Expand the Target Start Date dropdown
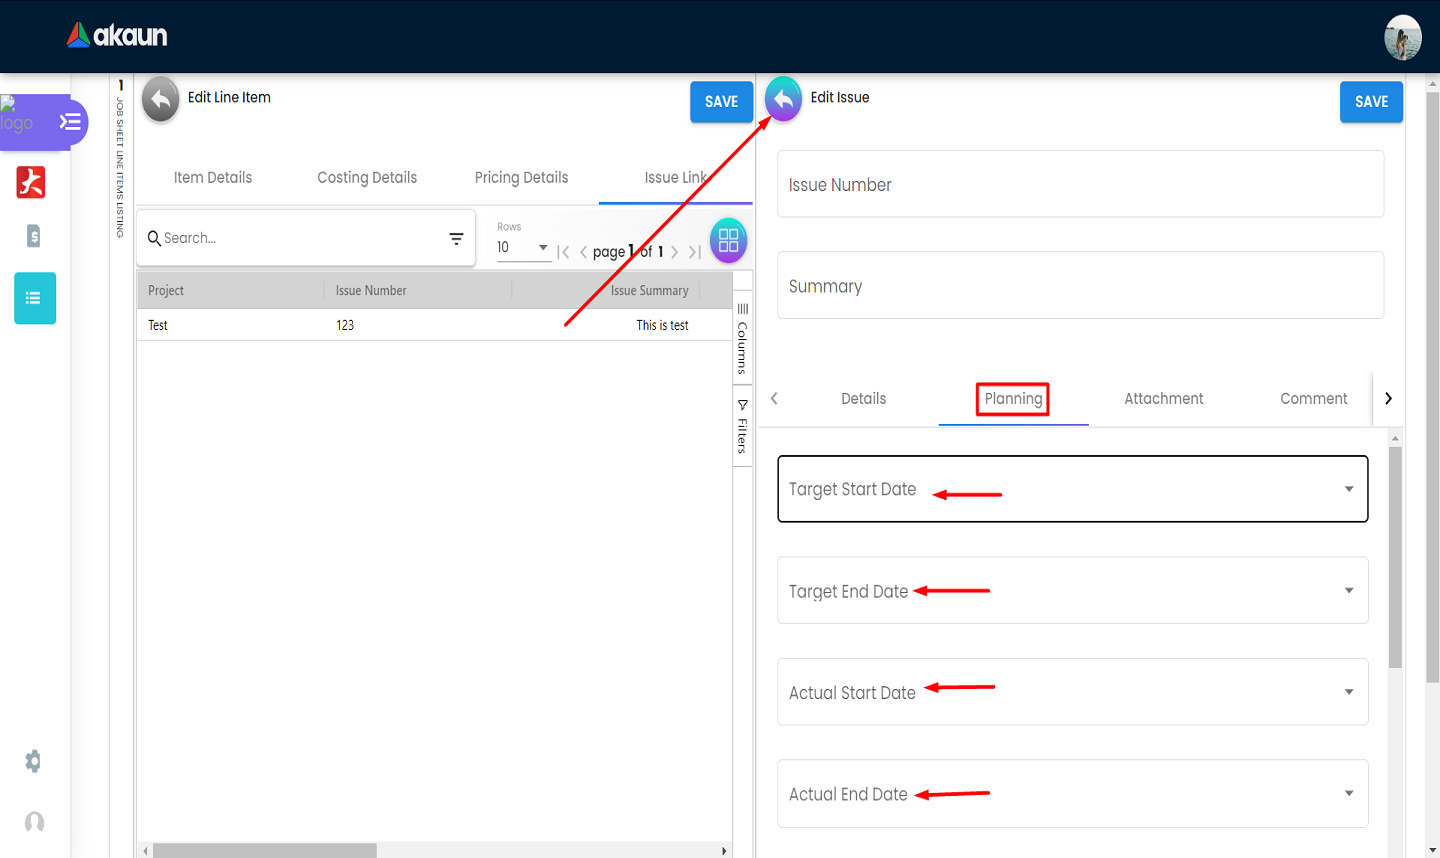This screenshot has height=858, width=1440. [x=1348, y=489]
